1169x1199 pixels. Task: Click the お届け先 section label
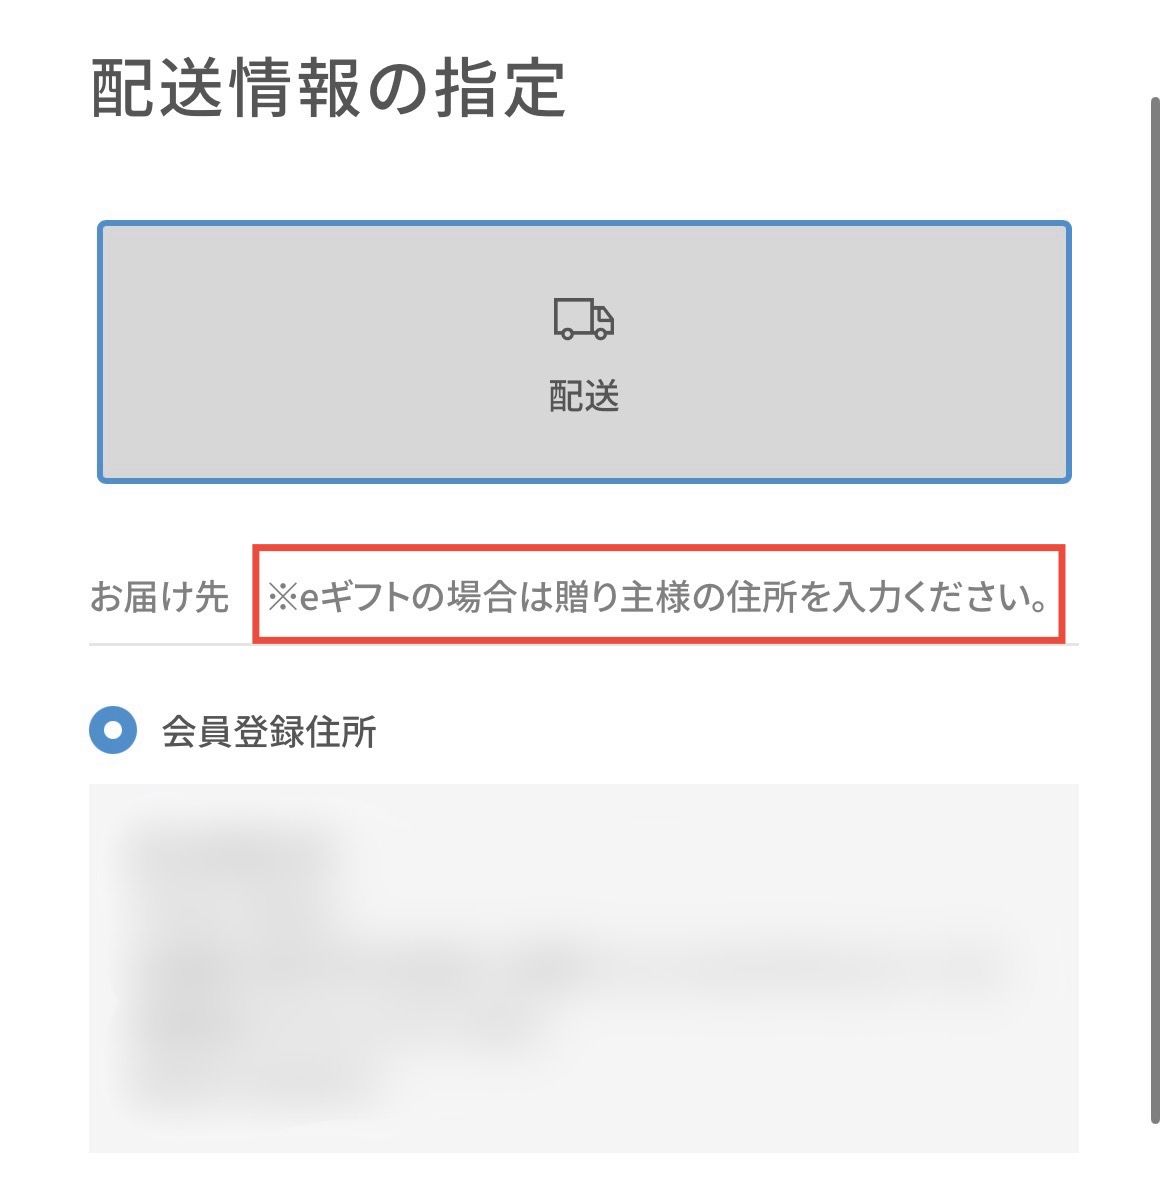coord(159,596)
